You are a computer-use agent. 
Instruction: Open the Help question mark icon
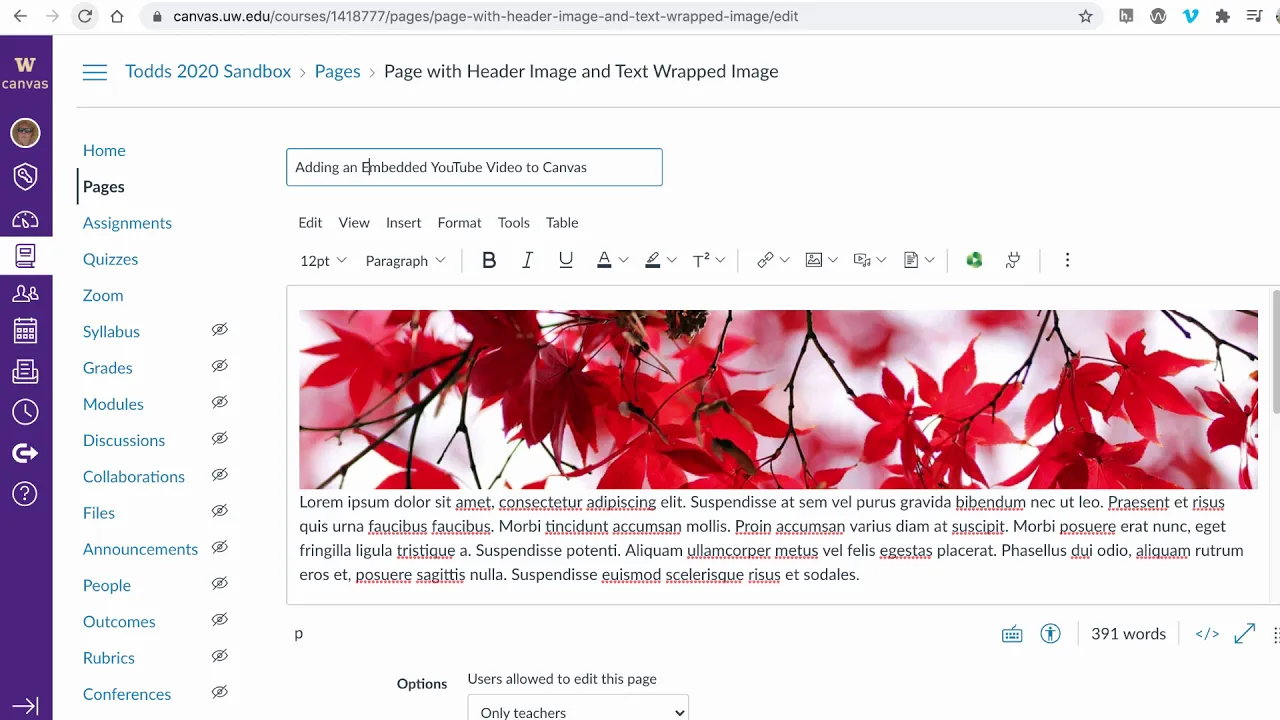click(x=25, y=493)
